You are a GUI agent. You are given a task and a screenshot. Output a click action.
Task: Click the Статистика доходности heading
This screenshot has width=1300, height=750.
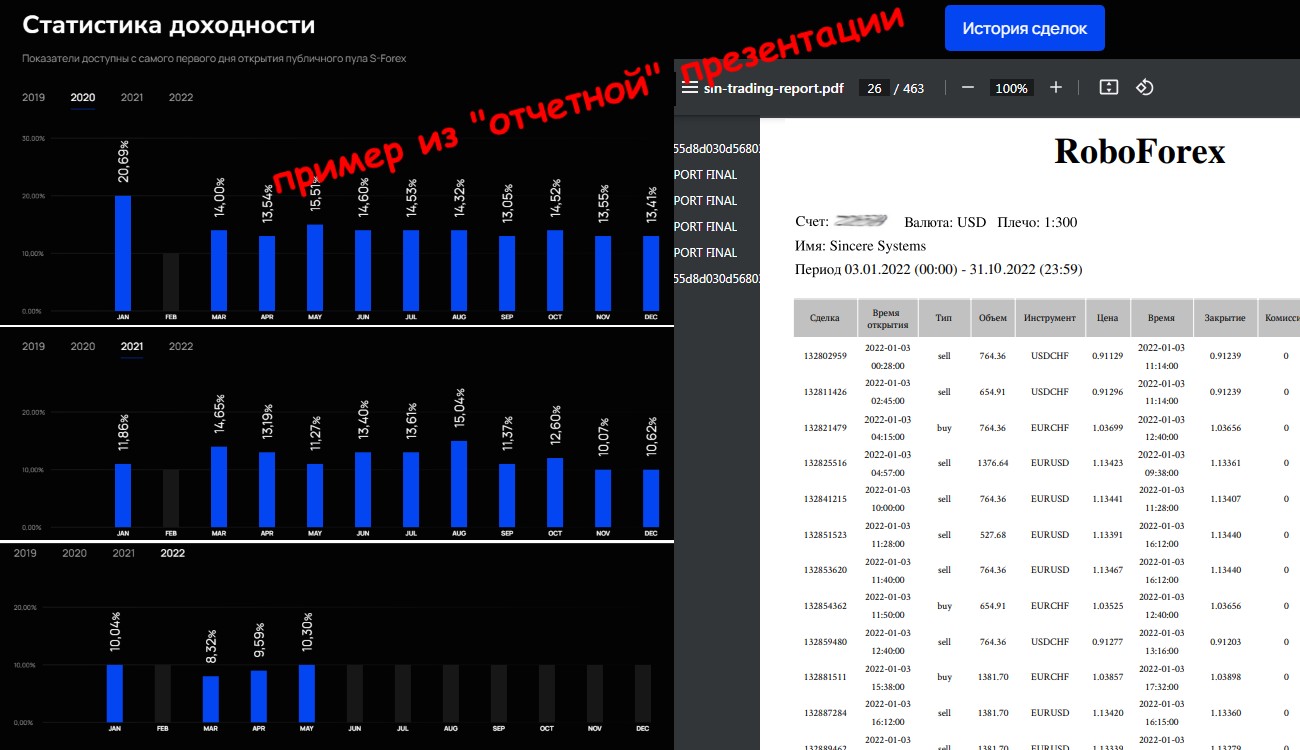[x=169, y=25]
